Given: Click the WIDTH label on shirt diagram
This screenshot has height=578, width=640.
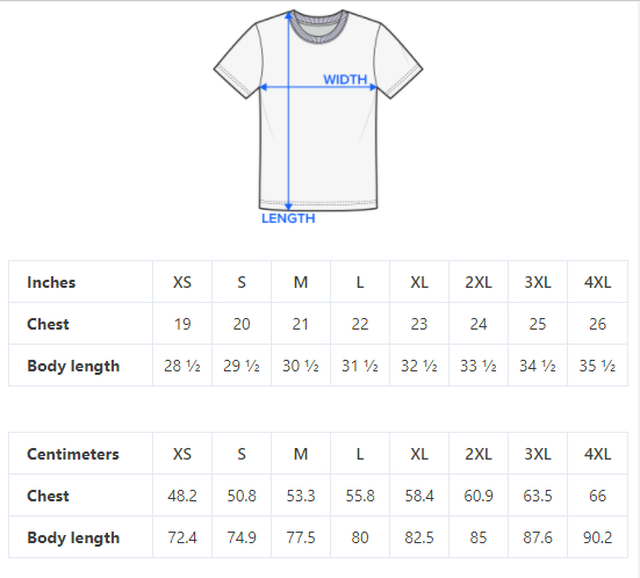Looking at the screenshot, I should 345,79.
